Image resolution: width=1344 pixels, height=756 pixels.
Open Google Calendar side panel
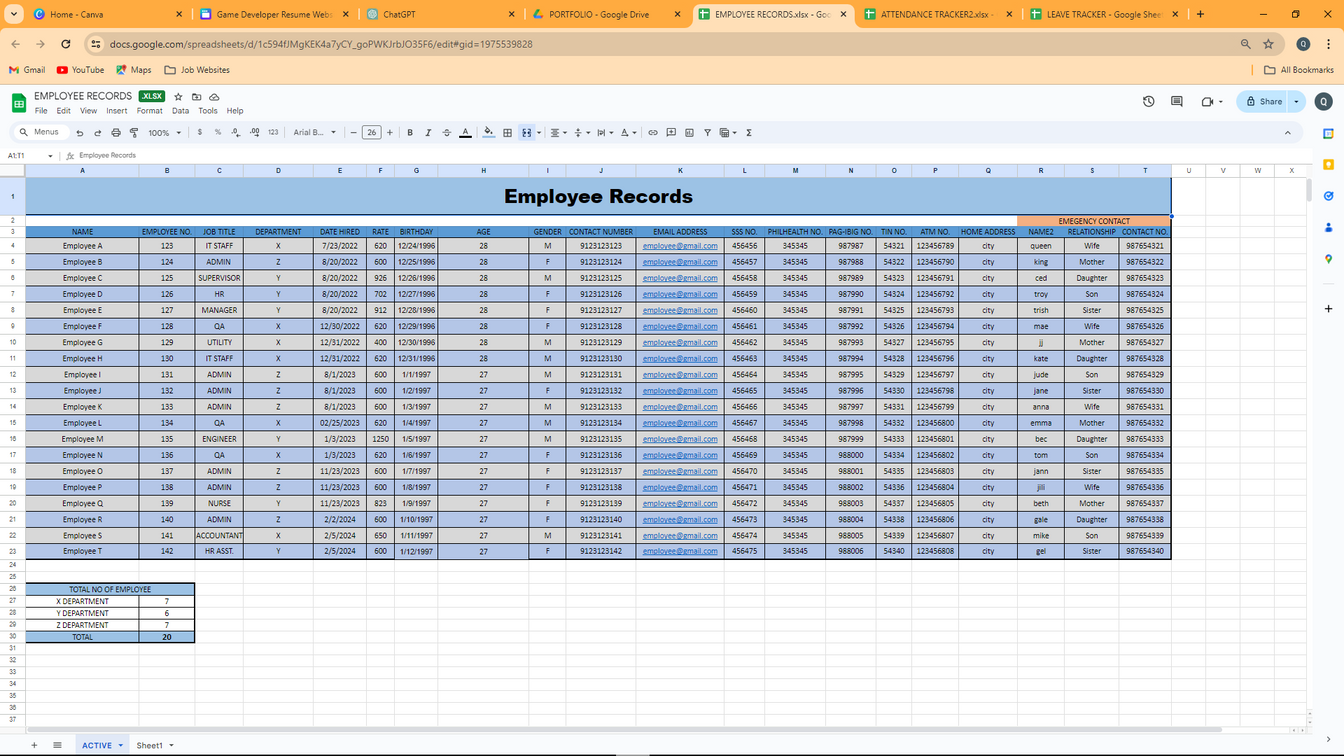(1328, 133)
